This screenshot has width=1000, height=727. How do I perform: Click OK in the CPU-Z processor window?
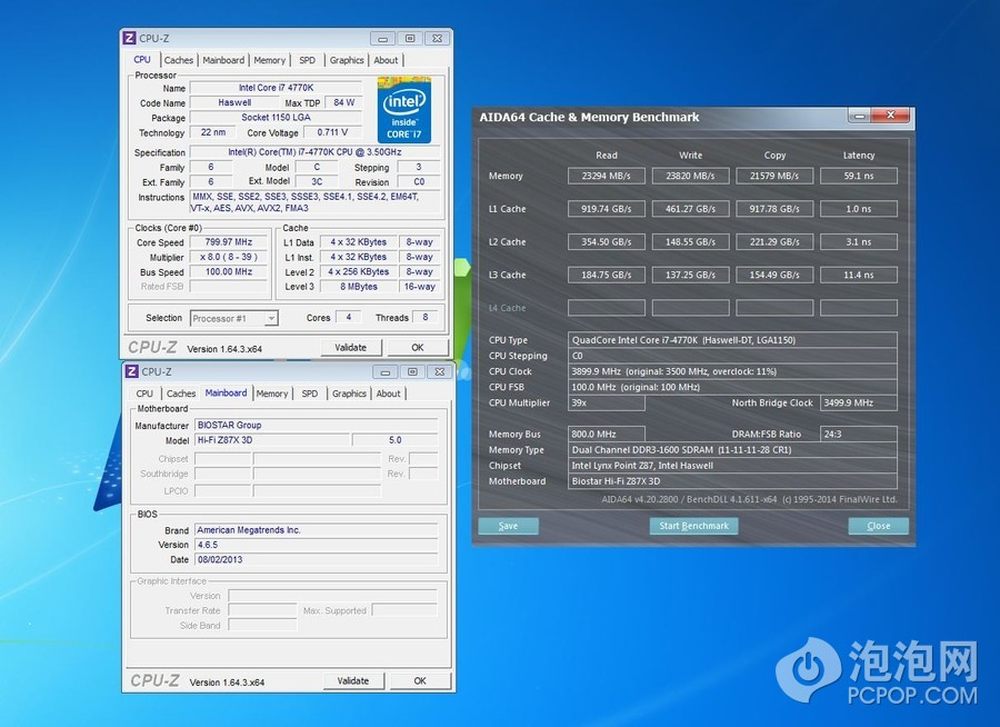tap(418, 348)
